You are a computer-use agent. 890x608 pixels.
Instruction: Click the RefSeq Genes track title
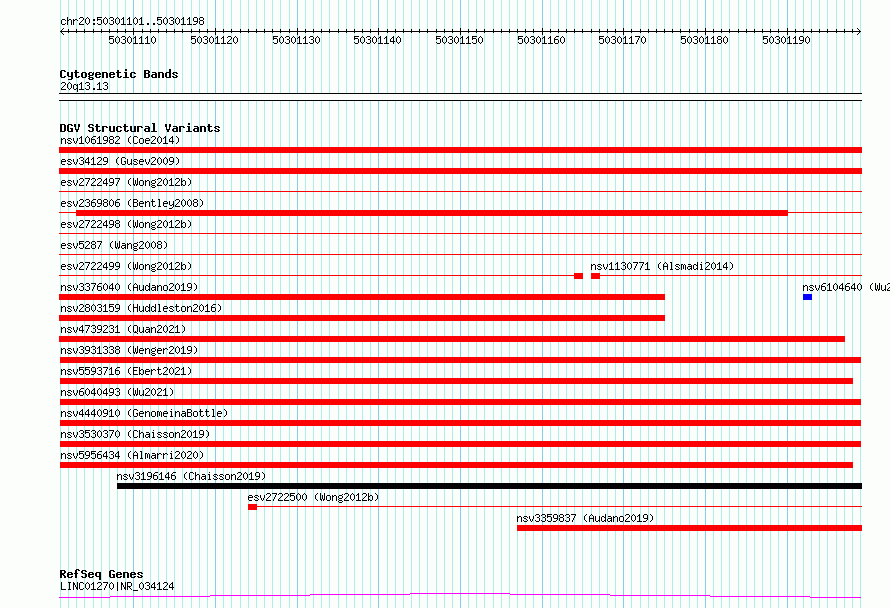point(101,574)
